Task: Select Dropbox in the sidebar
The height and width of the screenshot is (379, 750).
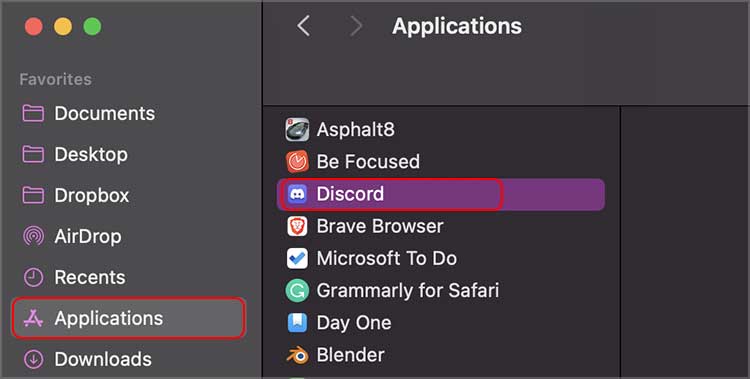Action: 76,195
